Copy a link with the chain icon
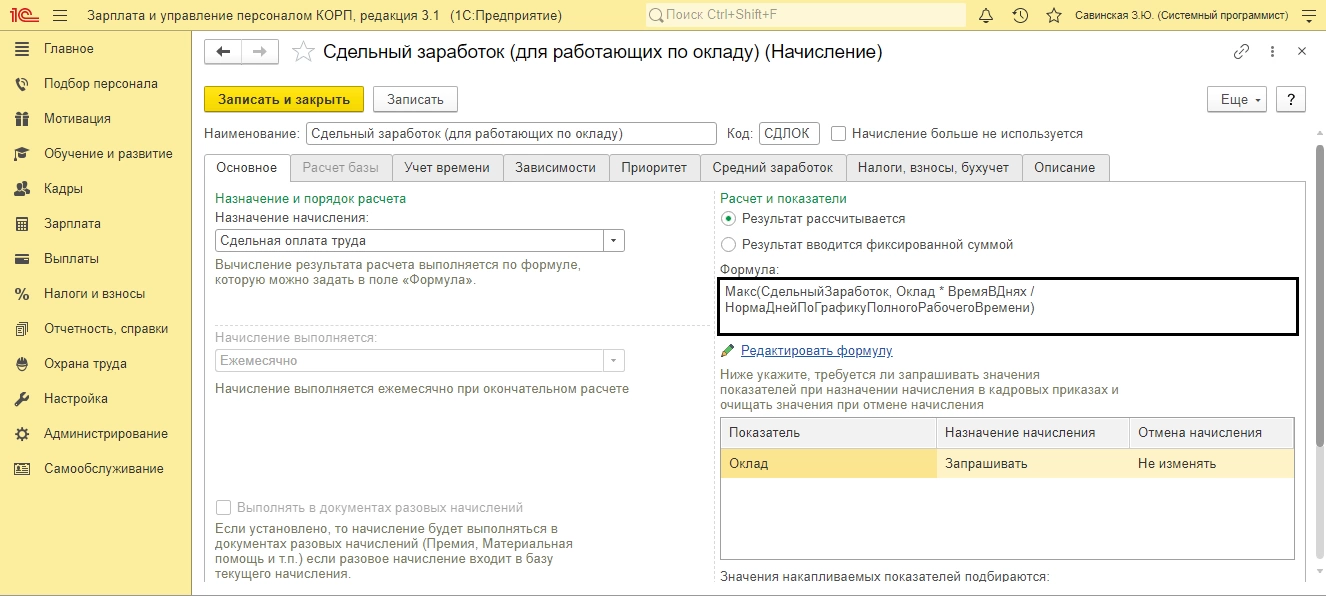The image size is (1326, 596). click(x=1241, y=52)
